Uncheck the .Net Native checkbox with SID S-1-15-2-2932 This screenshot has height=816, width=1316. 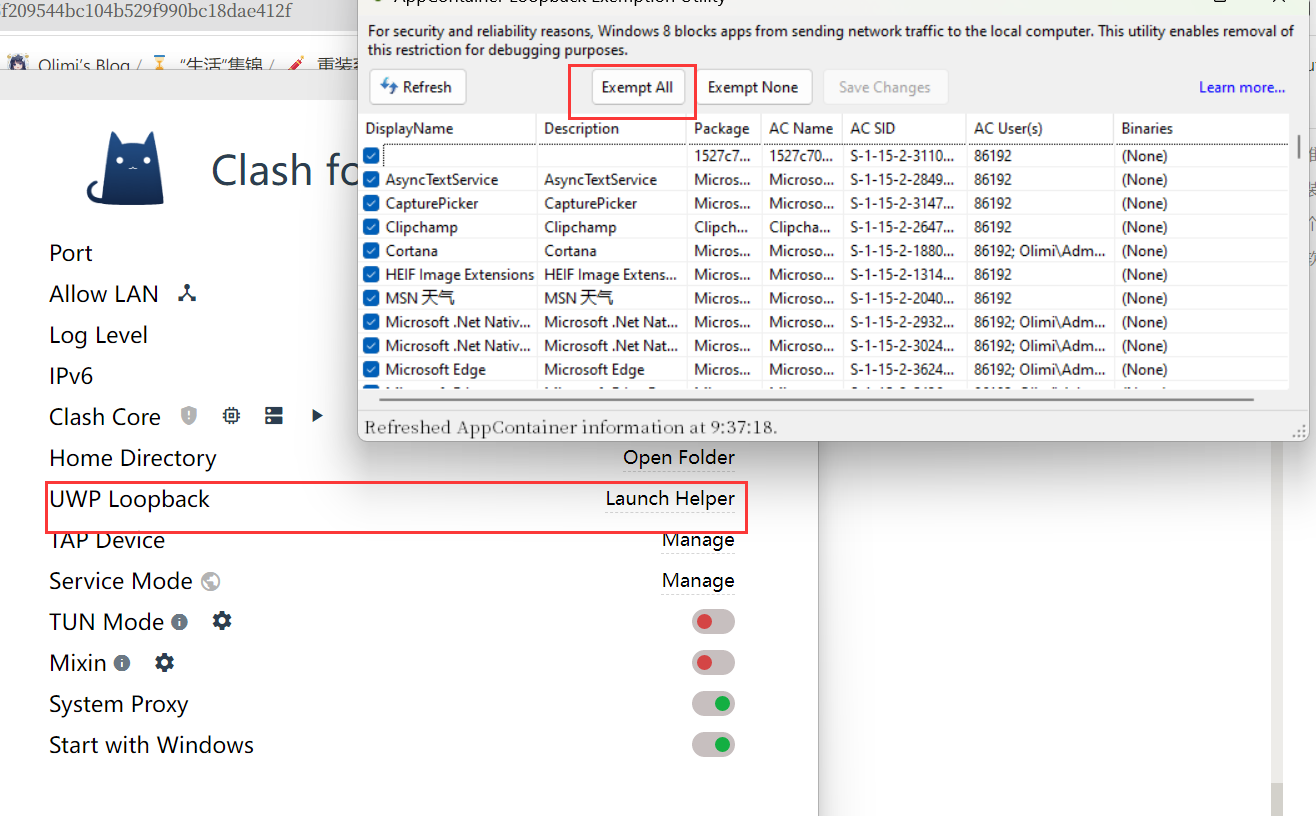[371, 322]
